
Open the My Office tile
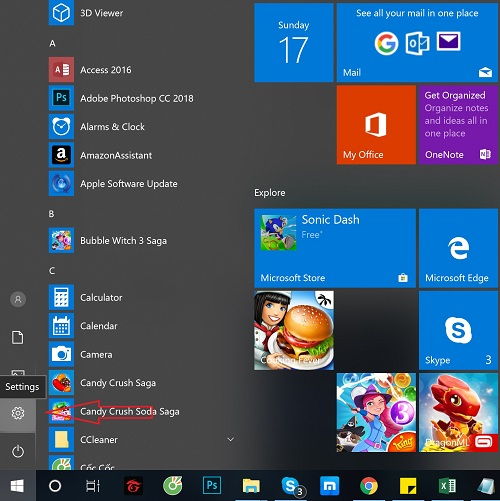[376, 125]
